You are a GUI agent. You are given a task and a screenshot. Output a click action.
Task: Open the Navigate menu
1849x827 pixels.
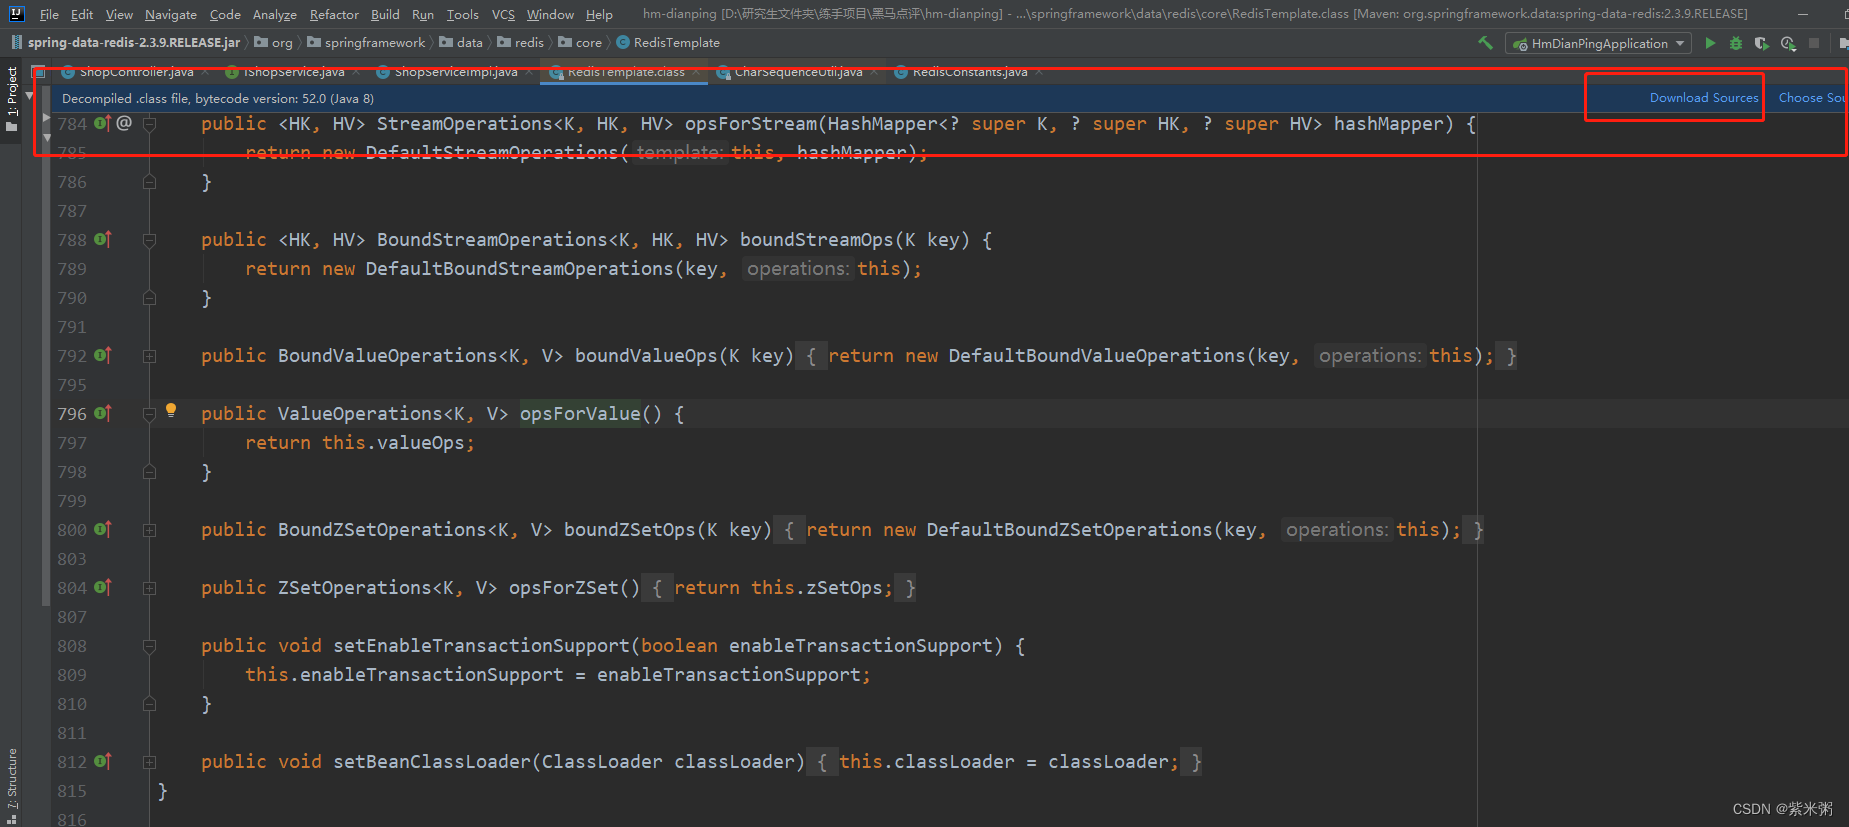click(x=171, y=14)
